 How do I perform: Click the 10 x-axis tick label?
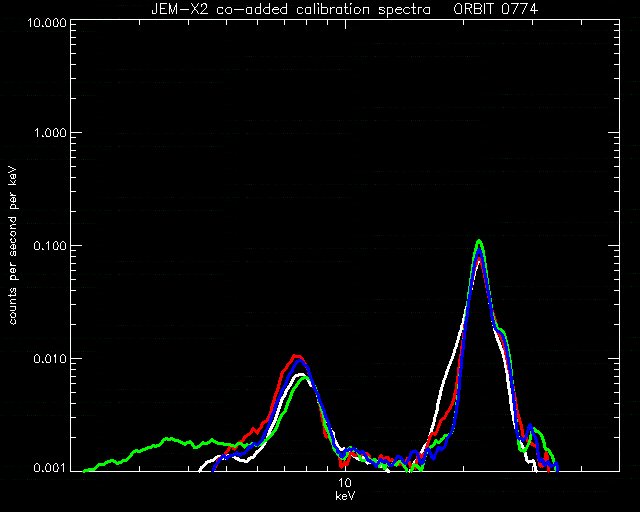click(x=345, y=483)
